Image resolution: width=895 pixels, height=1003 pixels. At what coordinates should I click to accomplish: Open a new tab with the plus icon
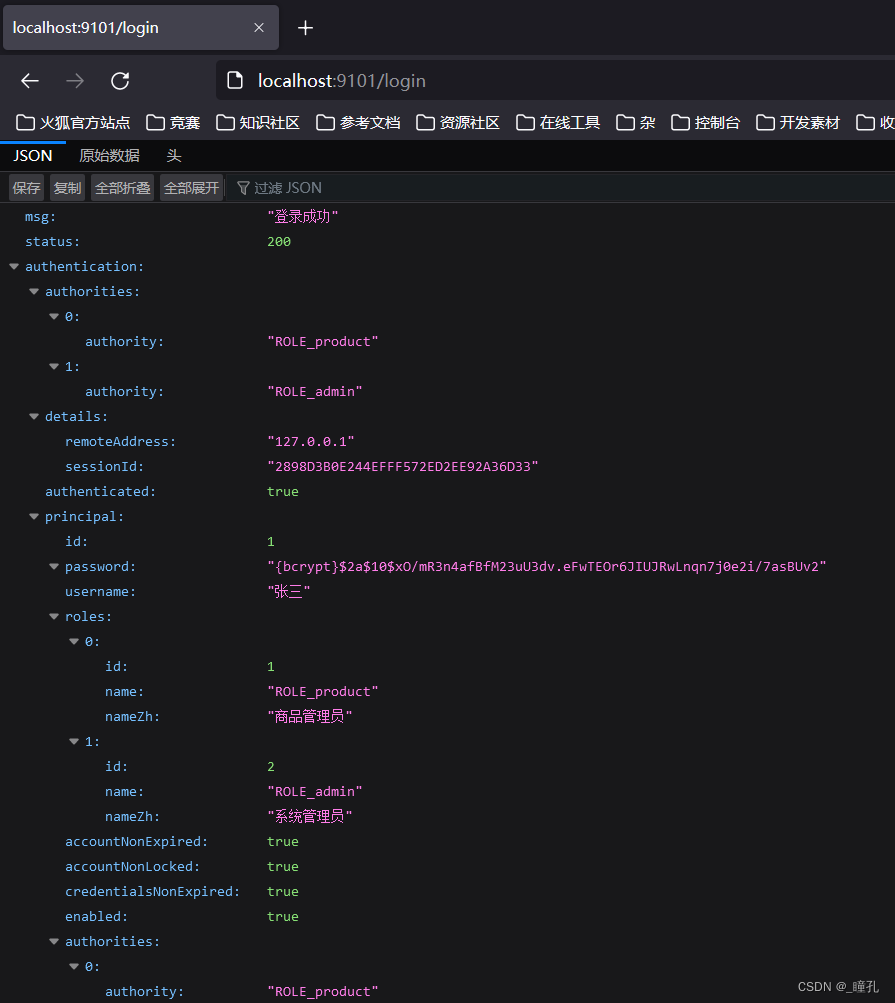coord(305,28)
